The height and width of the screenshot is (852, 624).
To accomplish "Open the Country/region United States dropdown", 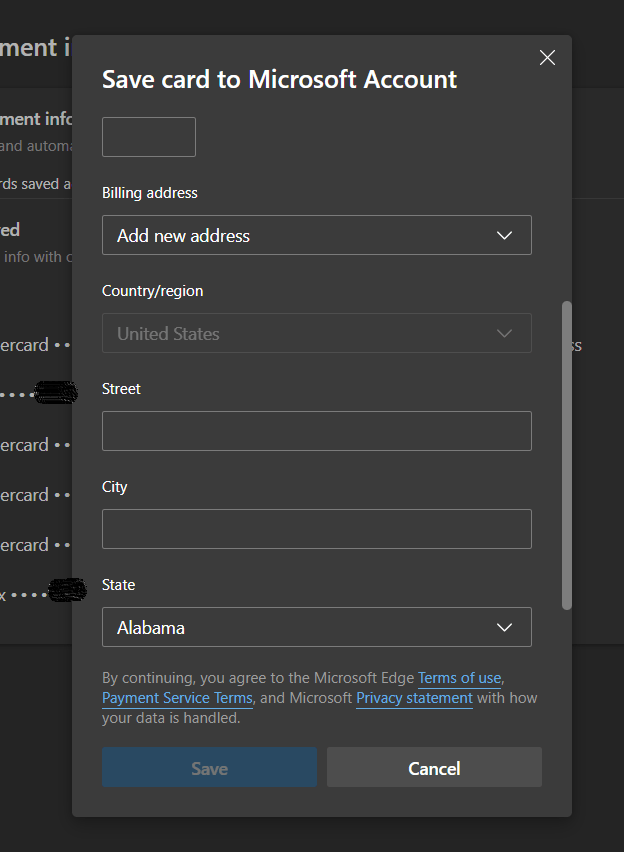I will (x=317, y=333).
